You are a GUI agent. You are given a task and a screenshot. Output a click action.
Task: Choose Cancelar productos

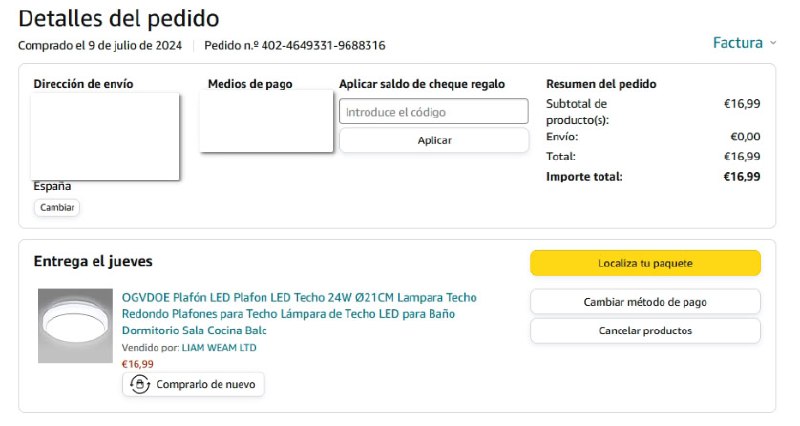click(x=645, y=331)
